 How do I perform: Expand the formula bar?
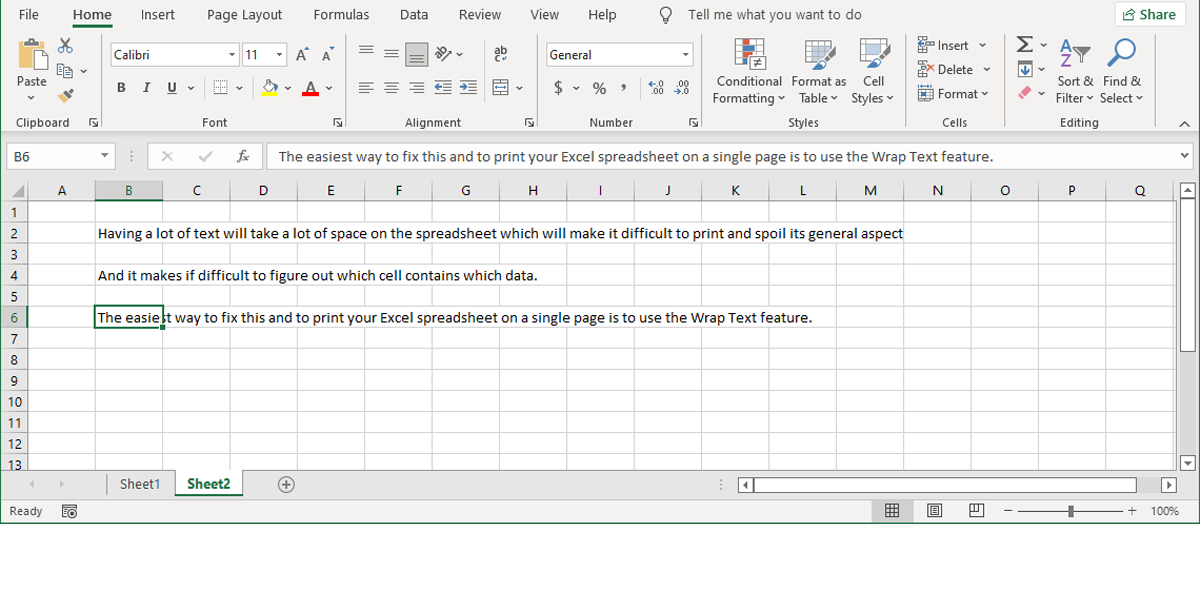point(1185,157)
